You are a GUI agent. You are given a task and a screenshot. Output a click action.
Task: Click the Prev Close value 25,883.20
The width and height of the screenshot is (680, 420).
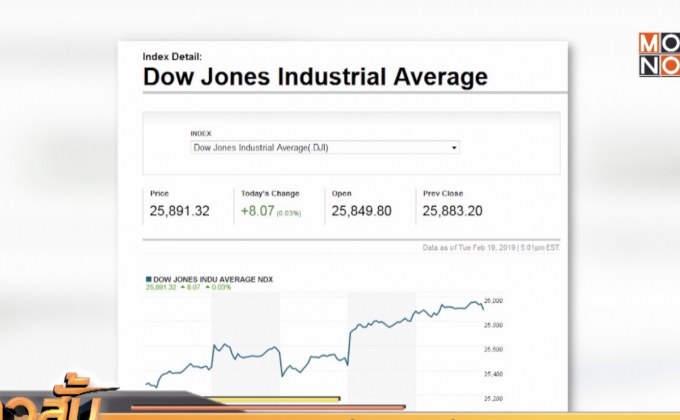452,211
